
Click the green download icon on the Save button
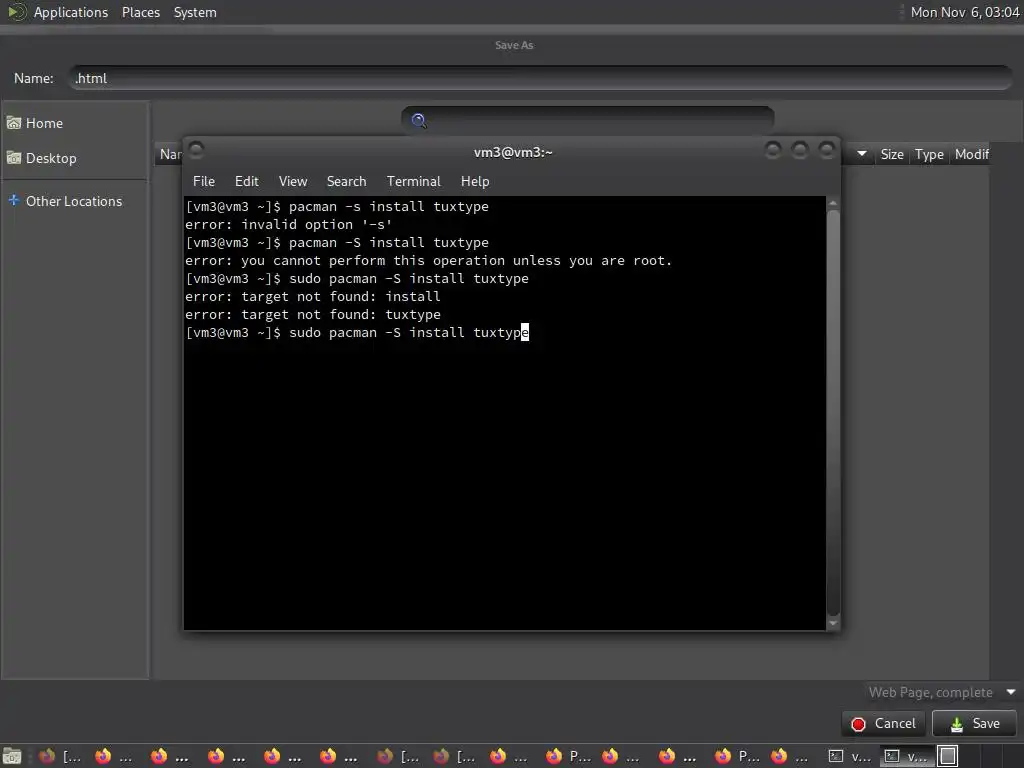point(957,724)
